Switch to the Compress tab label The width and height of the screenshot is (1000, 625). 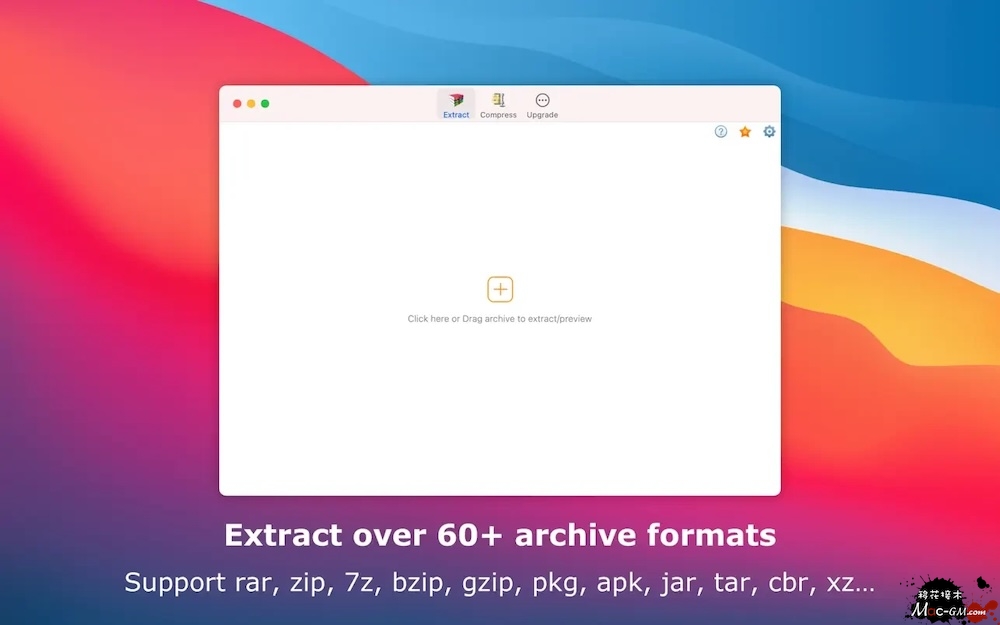498,115
